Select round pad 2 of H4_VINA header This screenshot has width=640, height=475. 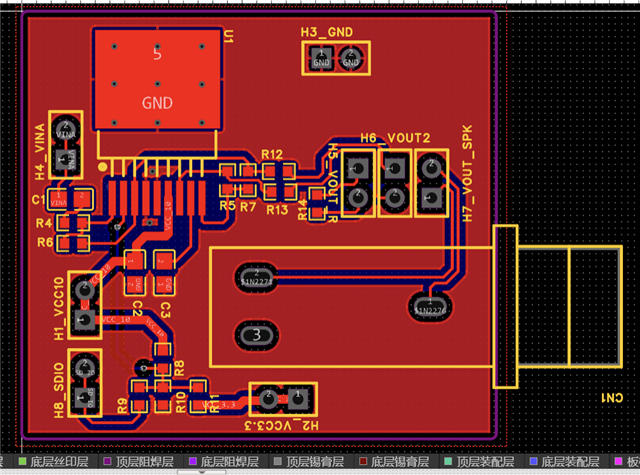(x=66, y=129)
